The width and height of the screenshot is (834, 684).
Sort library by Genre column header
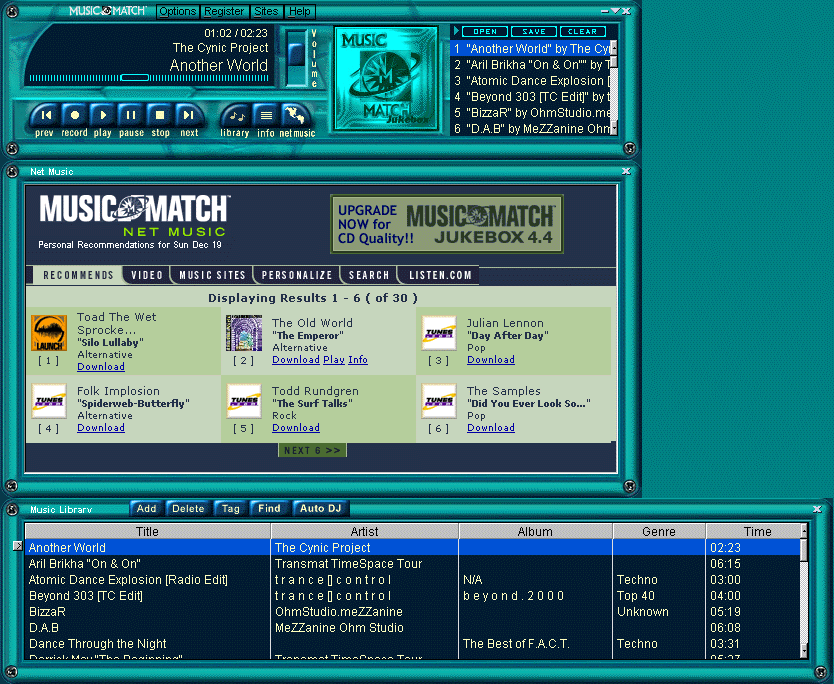tap(658, 531)
